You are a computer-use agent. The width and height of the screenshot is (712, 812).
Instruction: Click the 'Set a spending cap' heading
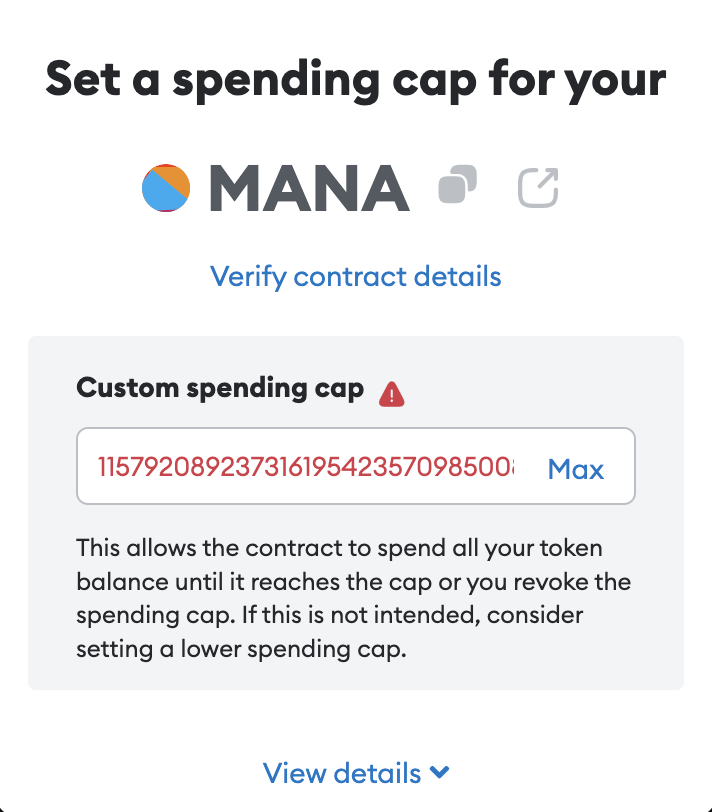[355, 80]
